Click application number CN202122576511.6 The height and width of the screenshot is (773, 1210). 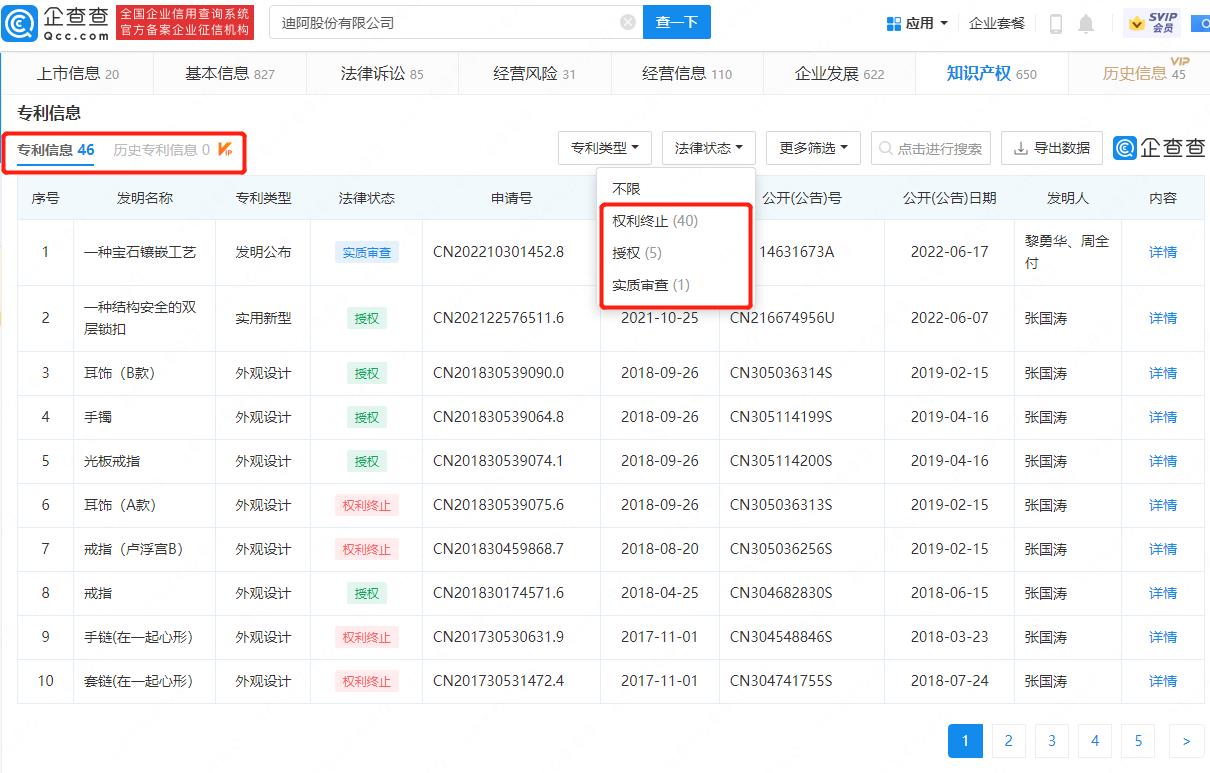tap(498, 318)
